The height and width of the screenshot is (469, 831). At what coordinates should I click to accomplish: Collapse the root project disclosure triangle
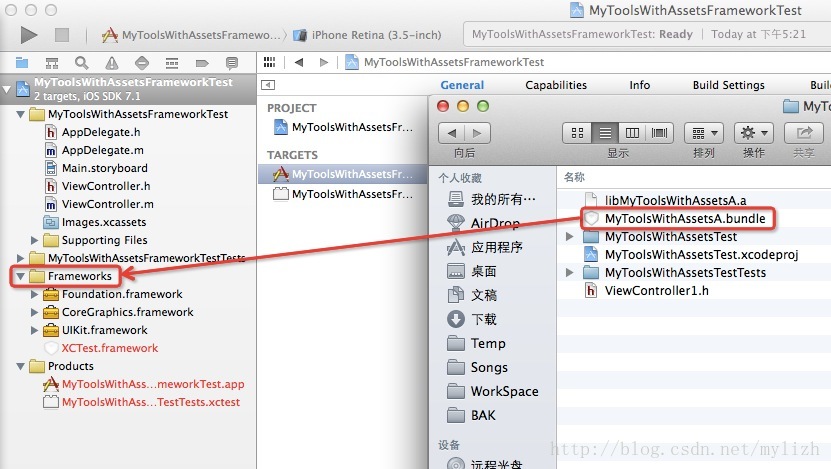tap(7, 89)
